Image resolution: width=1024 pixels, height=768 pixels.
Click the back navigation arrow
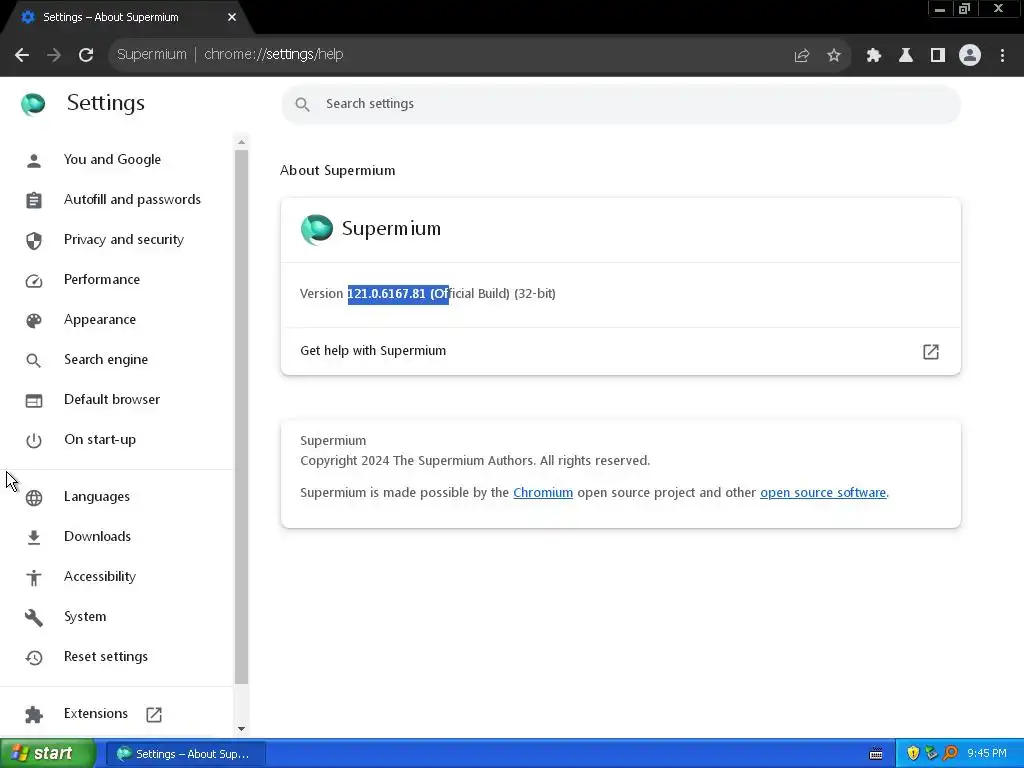pyautogui.click(x=22, y=55)
